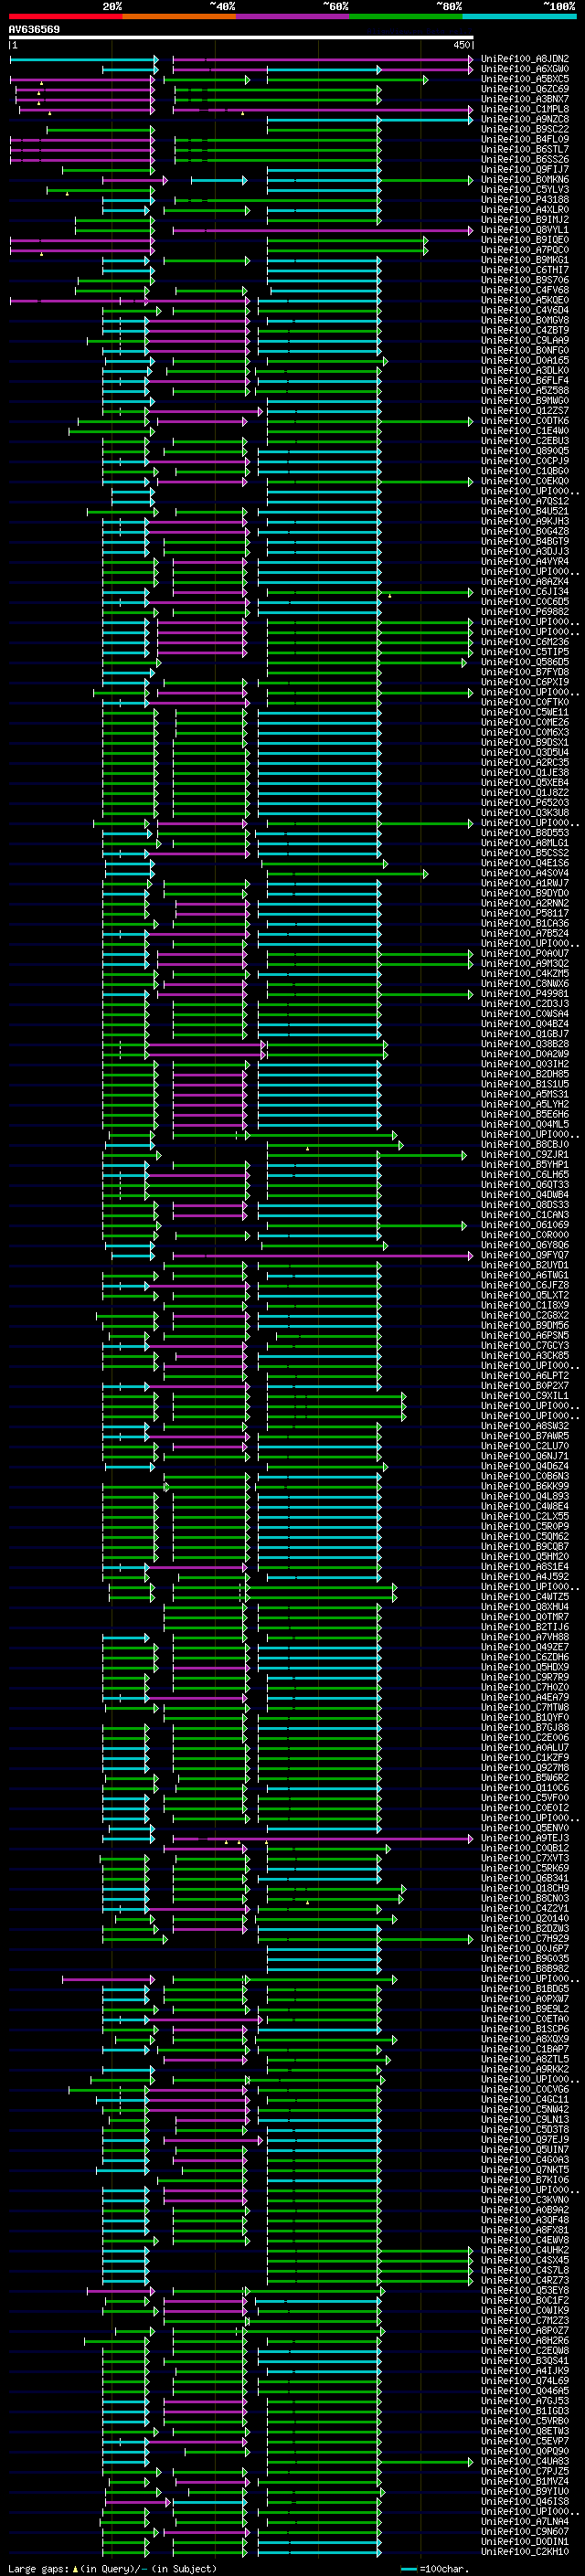The height and width of the screenshot is (2576, 585).
Task: Select the UniRef100_B7FYD8 row label
Action: click(x=525, y=672)
